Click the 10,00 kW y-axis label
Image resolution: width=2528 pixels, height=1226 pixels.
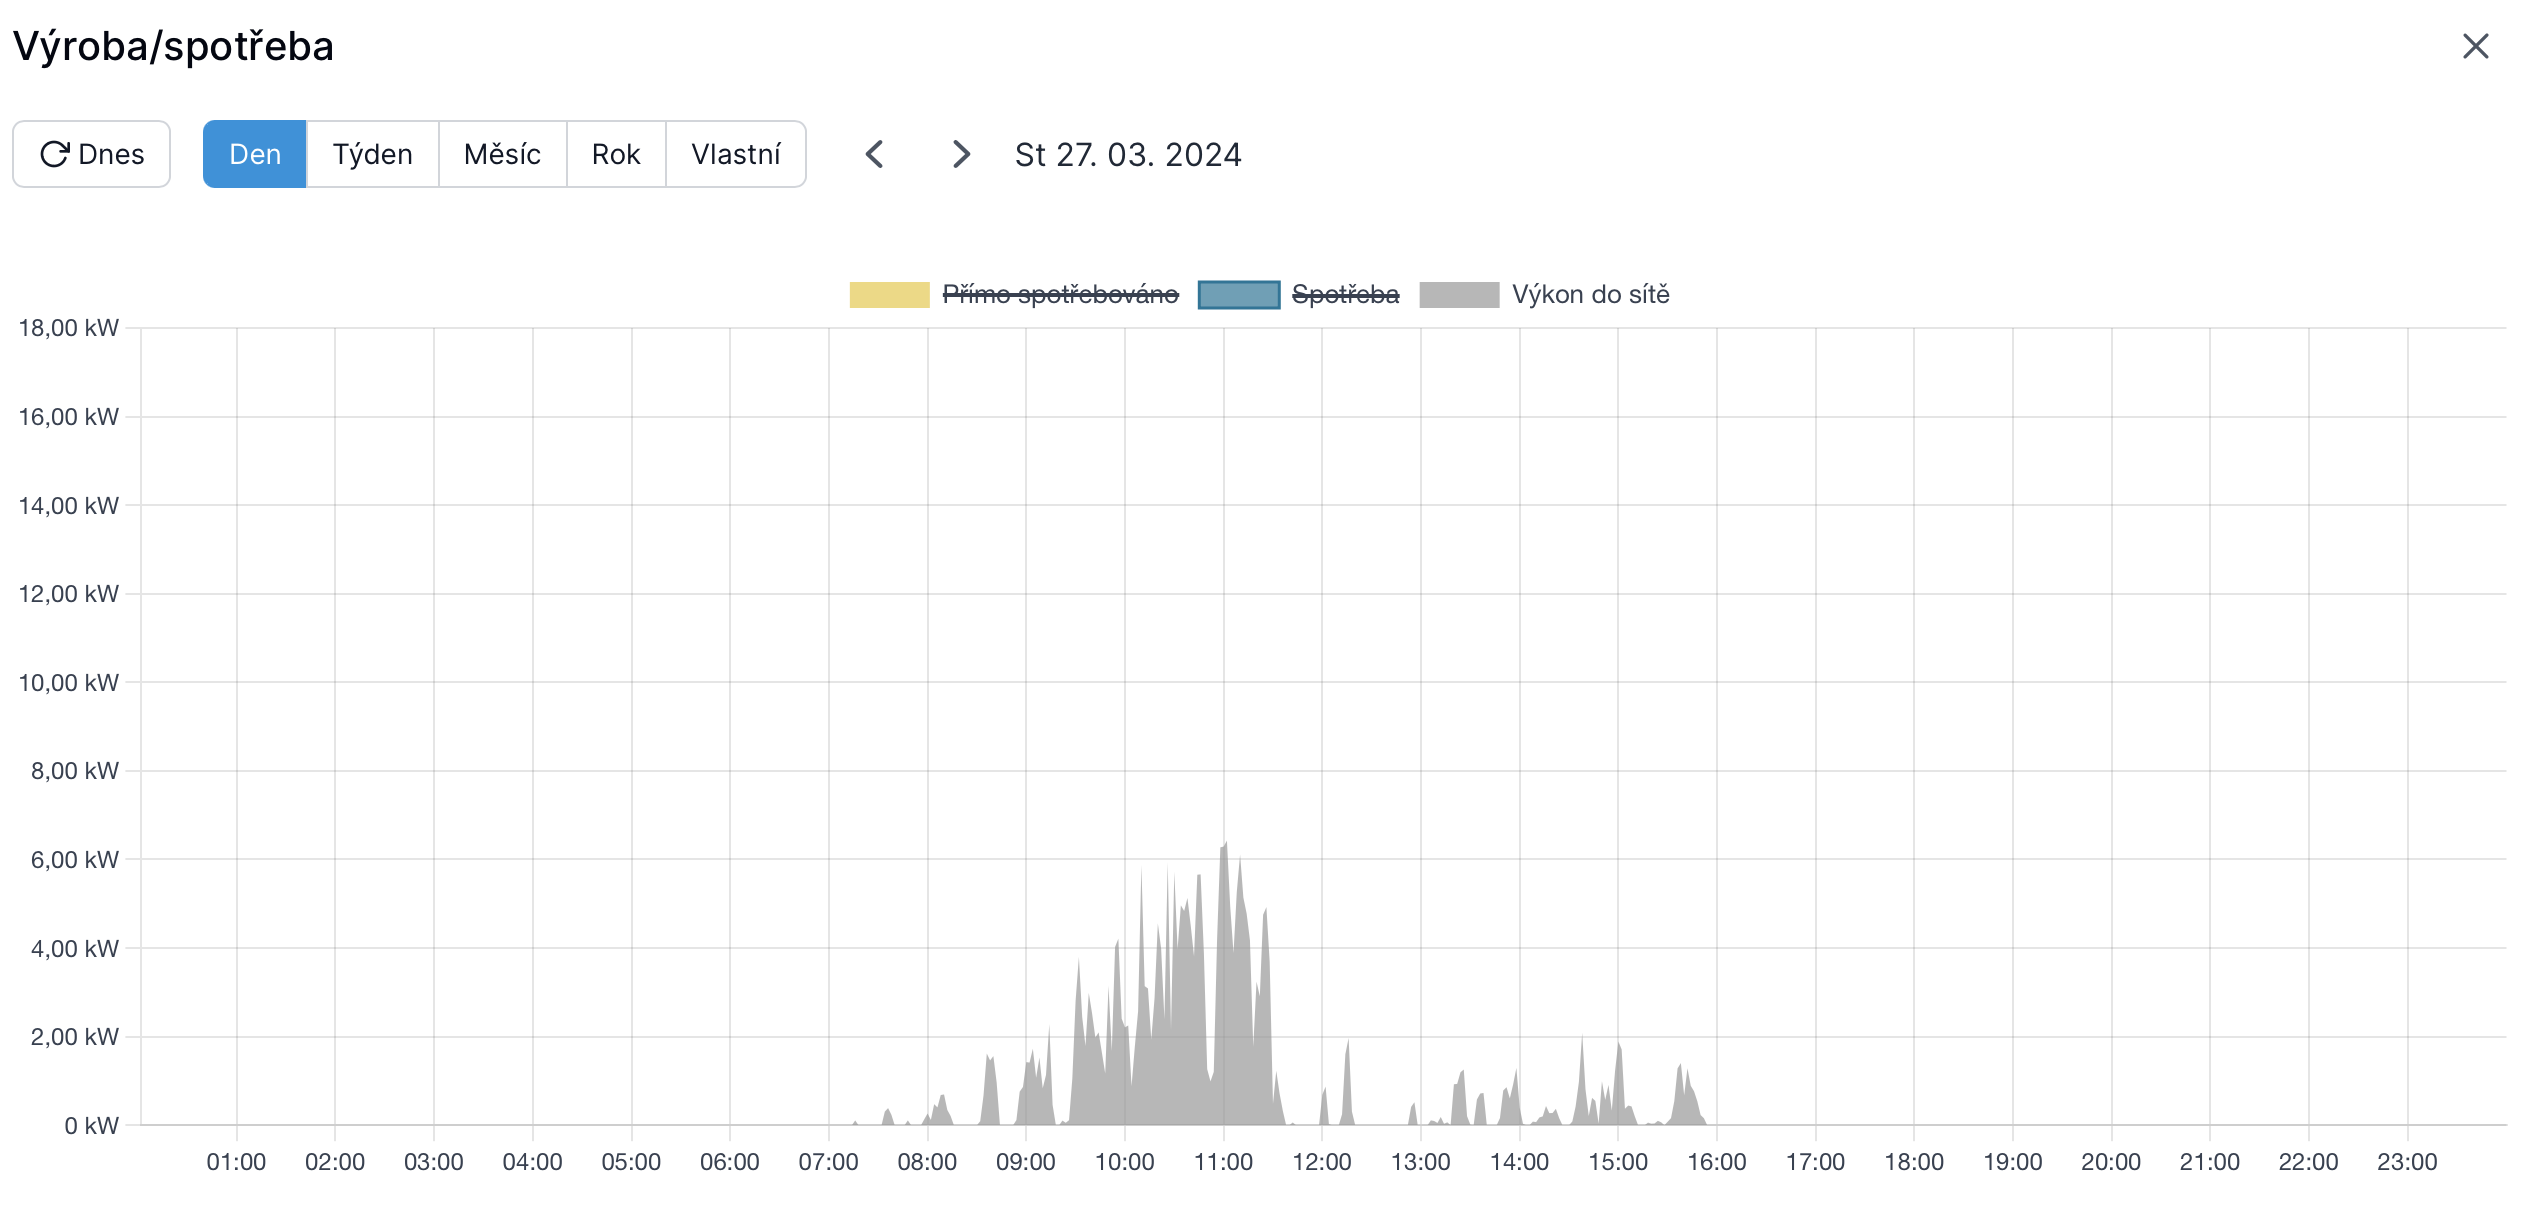point(68,683)
